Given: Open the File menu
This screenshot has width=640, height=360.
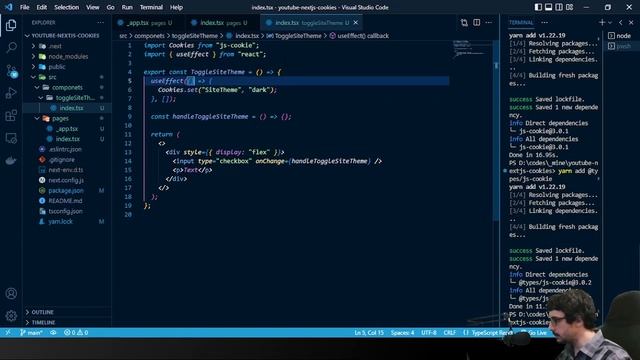Looking at the screenshot, I should coord(24,7).
